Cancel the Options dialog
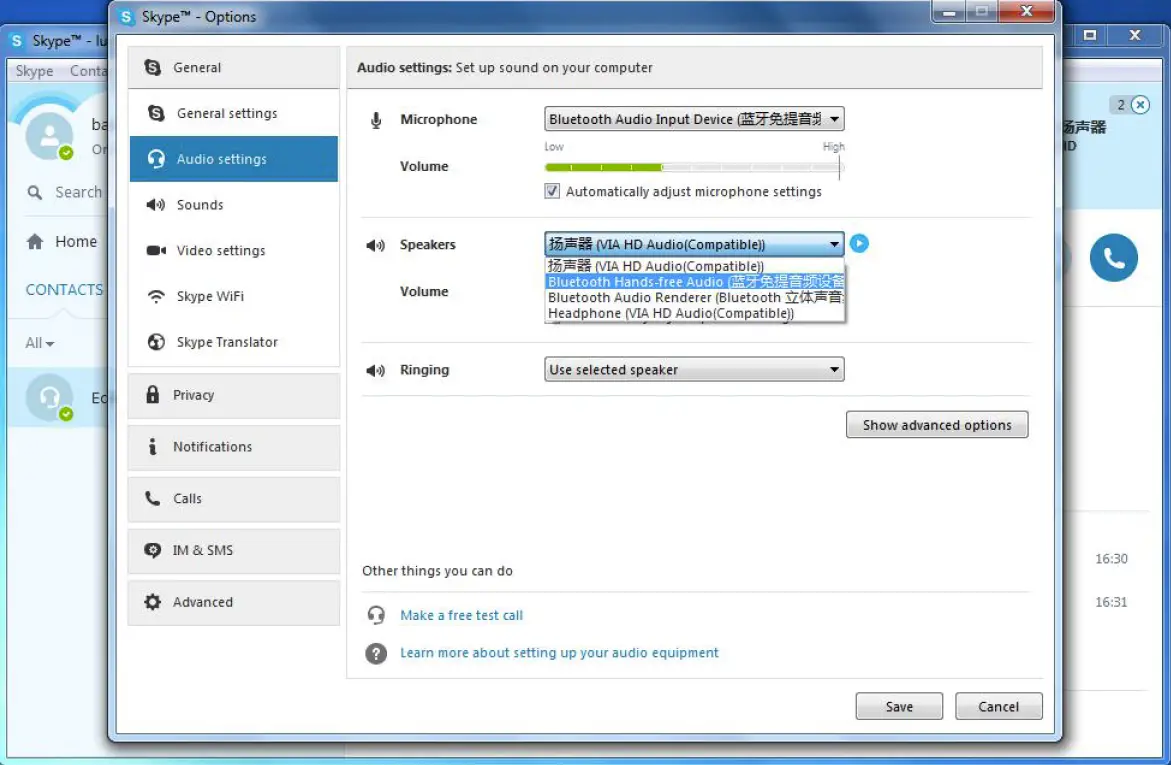1171x765 pixels. [998, 707]
